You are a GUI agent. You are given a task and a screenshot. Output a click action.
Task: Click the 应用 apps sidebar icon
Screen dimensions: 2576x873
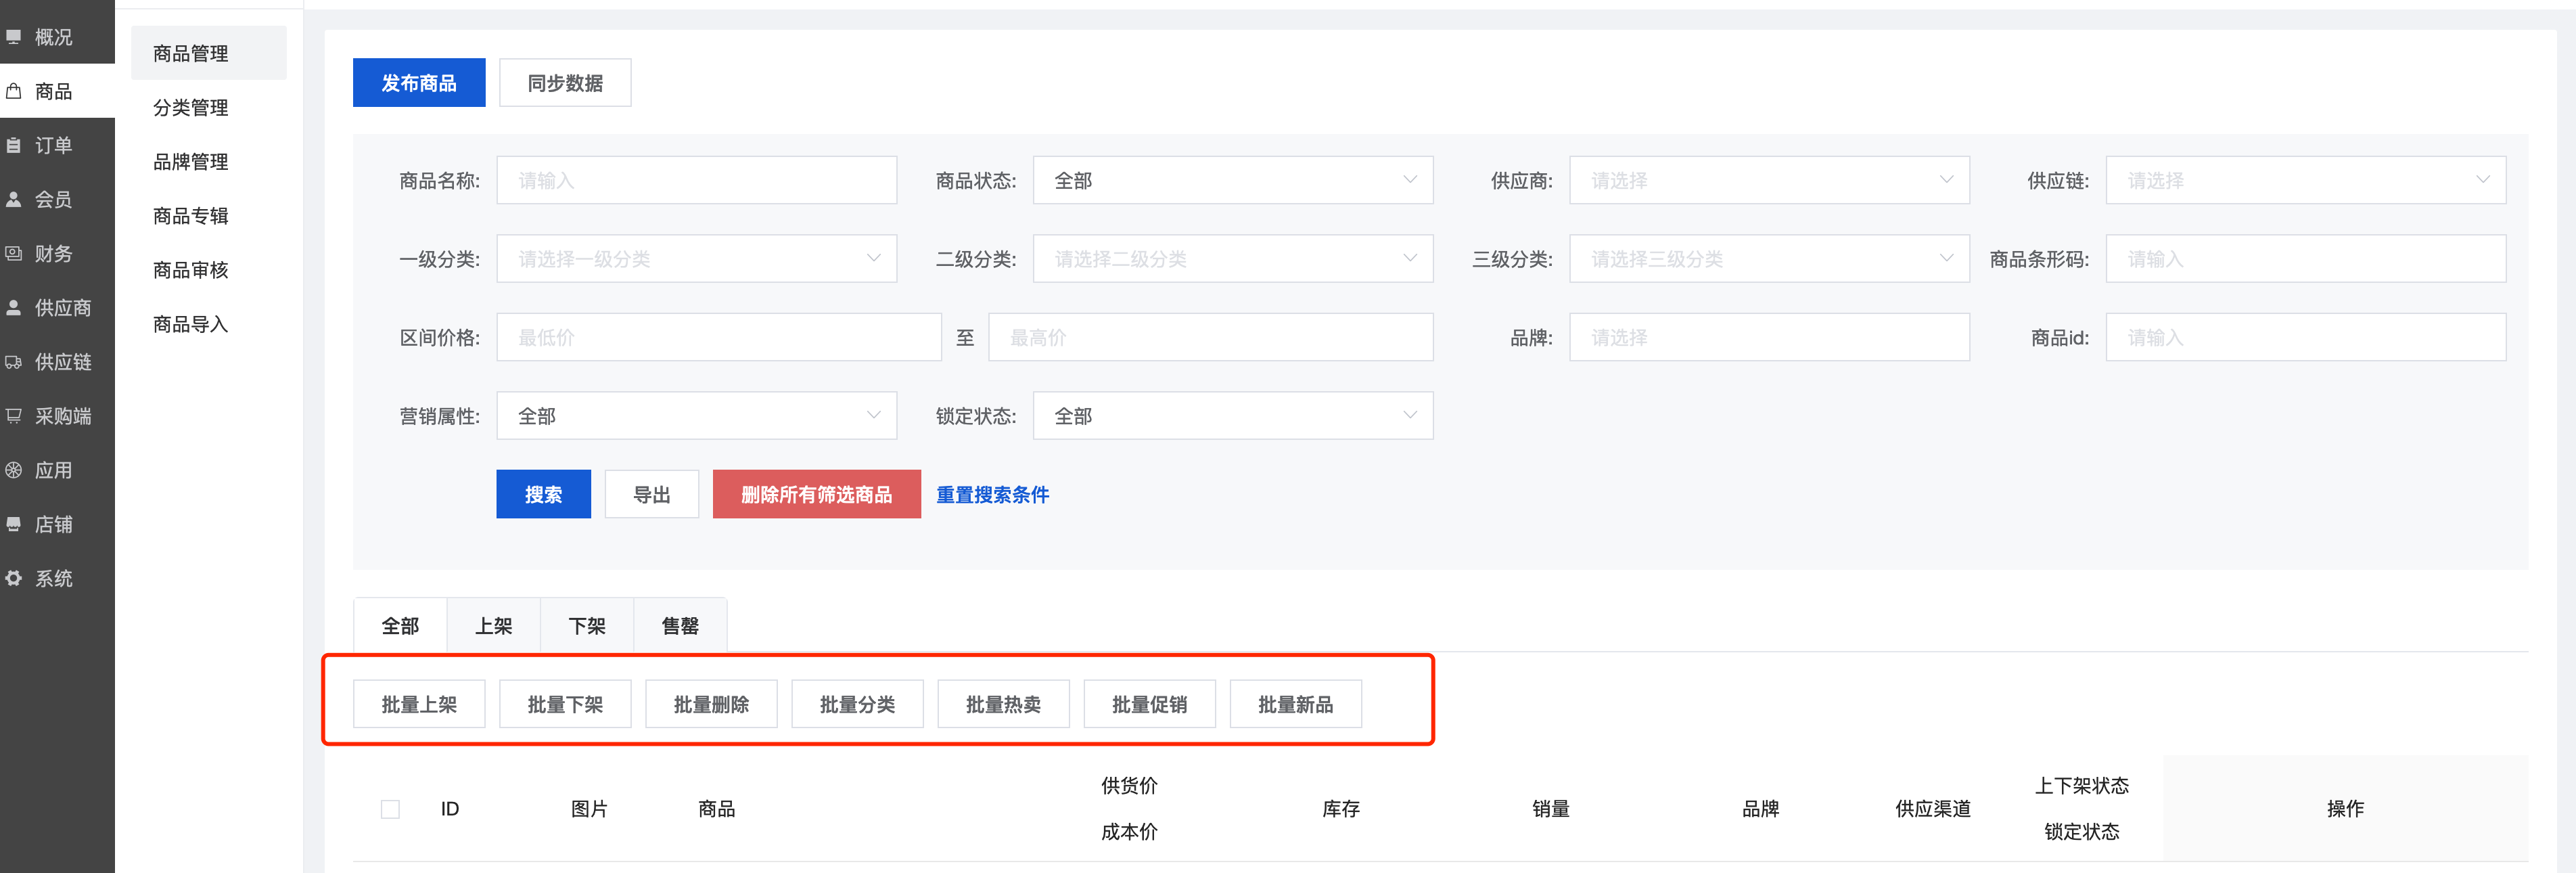click(x=14, y=470)
